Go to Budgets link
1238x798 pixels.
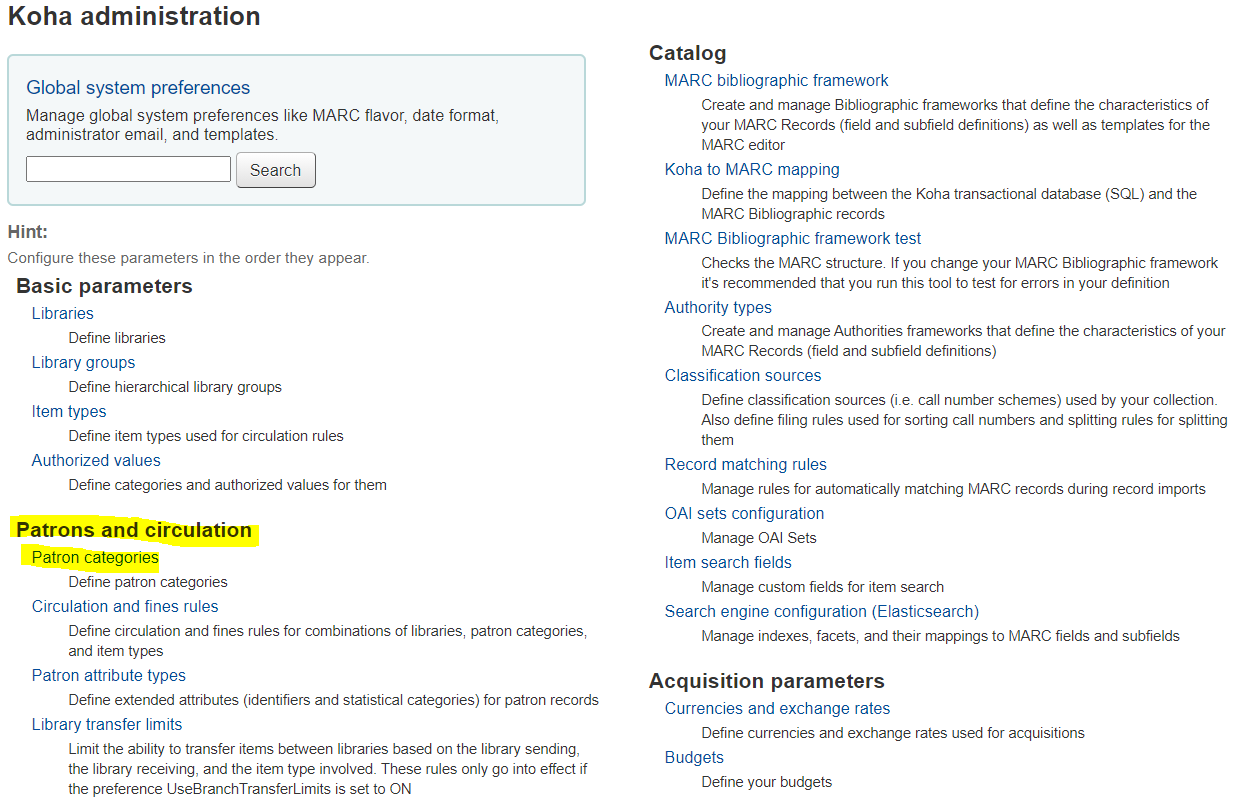(x=694, y=757)
